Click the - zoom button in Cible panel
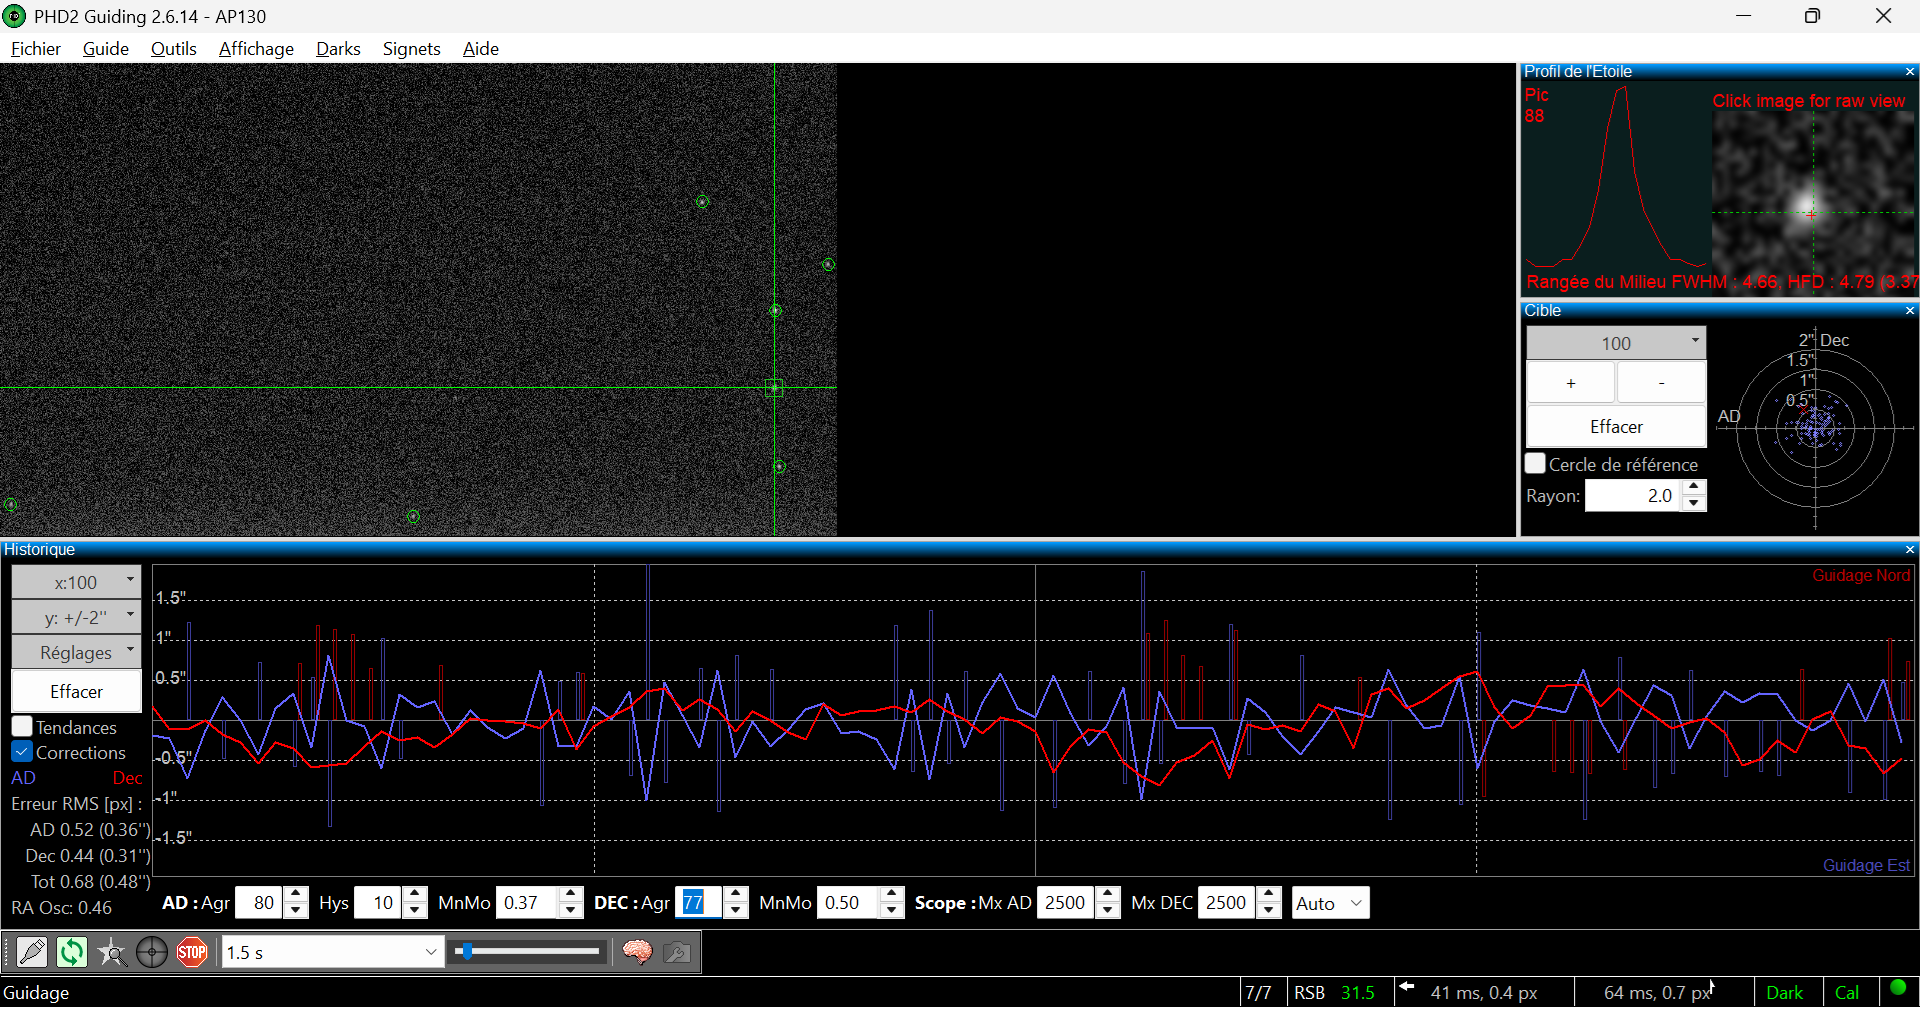 coord(1662,383)
